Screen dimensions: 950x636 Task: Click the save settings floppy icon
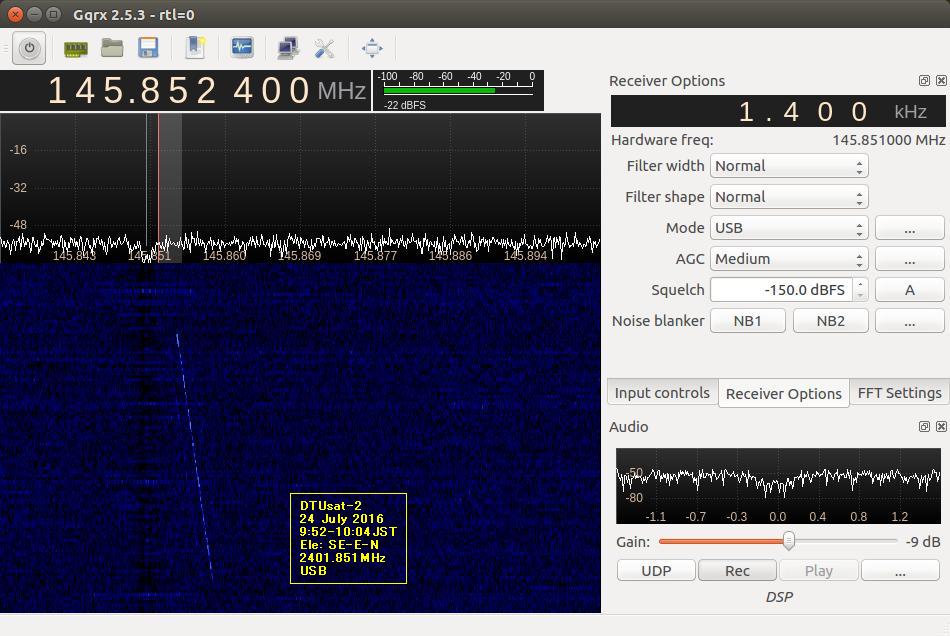tap(148, 48)
